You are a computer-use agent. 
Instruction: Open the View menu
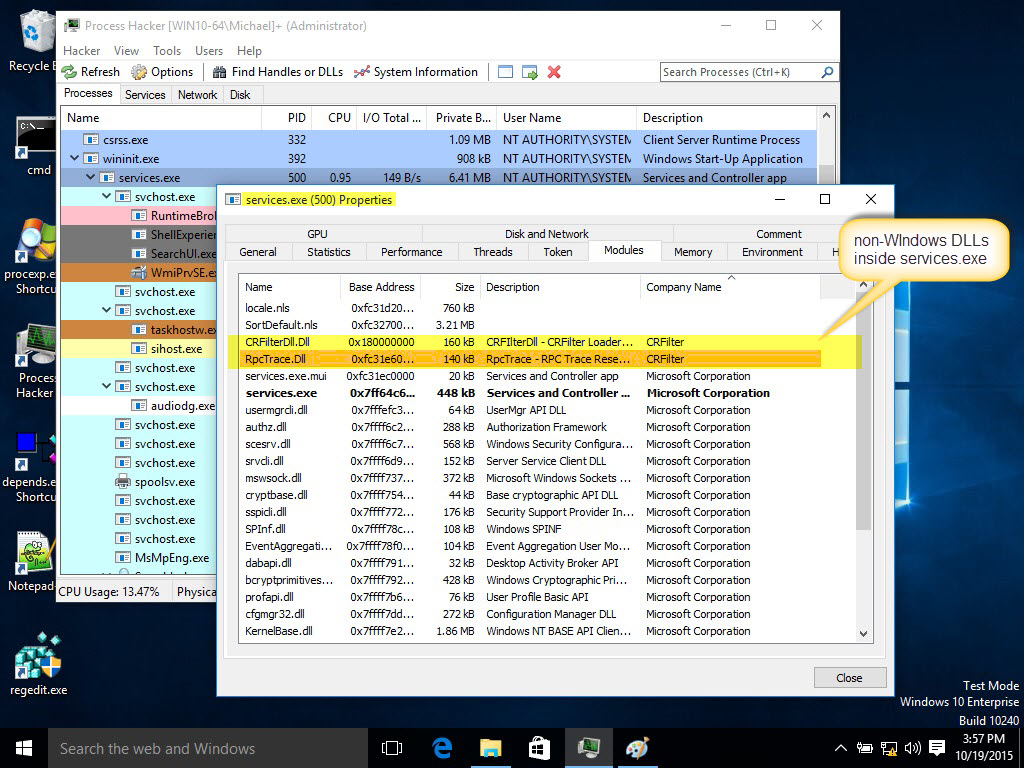coord(126,50)
